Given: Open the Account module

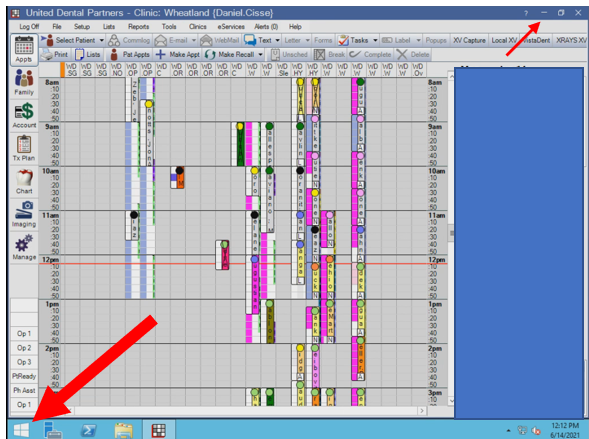Looking at the screenshot, I should pos(24,116).
